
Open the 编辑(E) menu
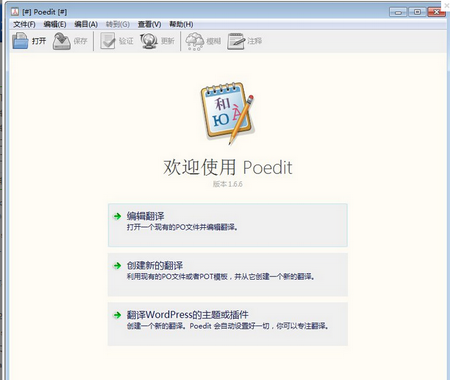tap(55, 24)
